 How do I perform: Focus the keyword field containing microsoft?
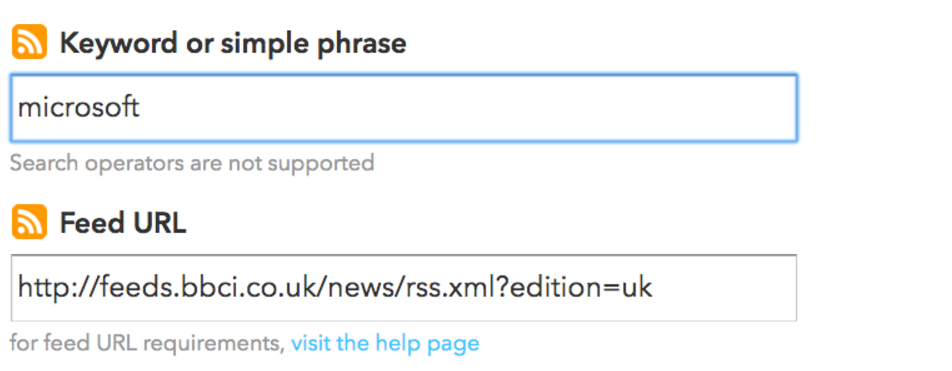click(x=404, y=108)
